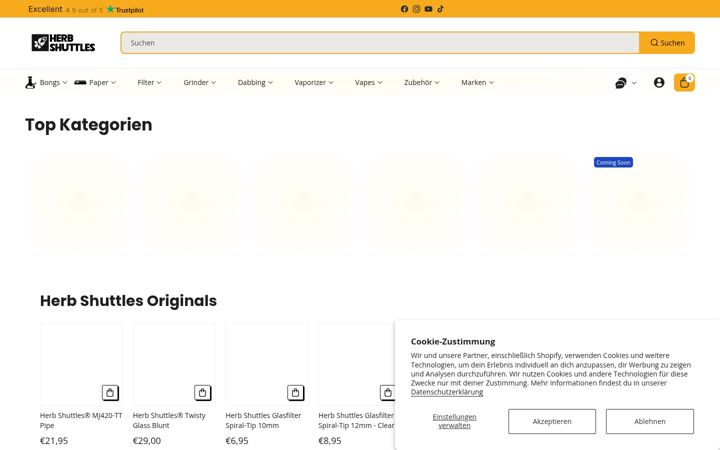
Task: Open the Trustpilot rating link
Action: point(86,9)
